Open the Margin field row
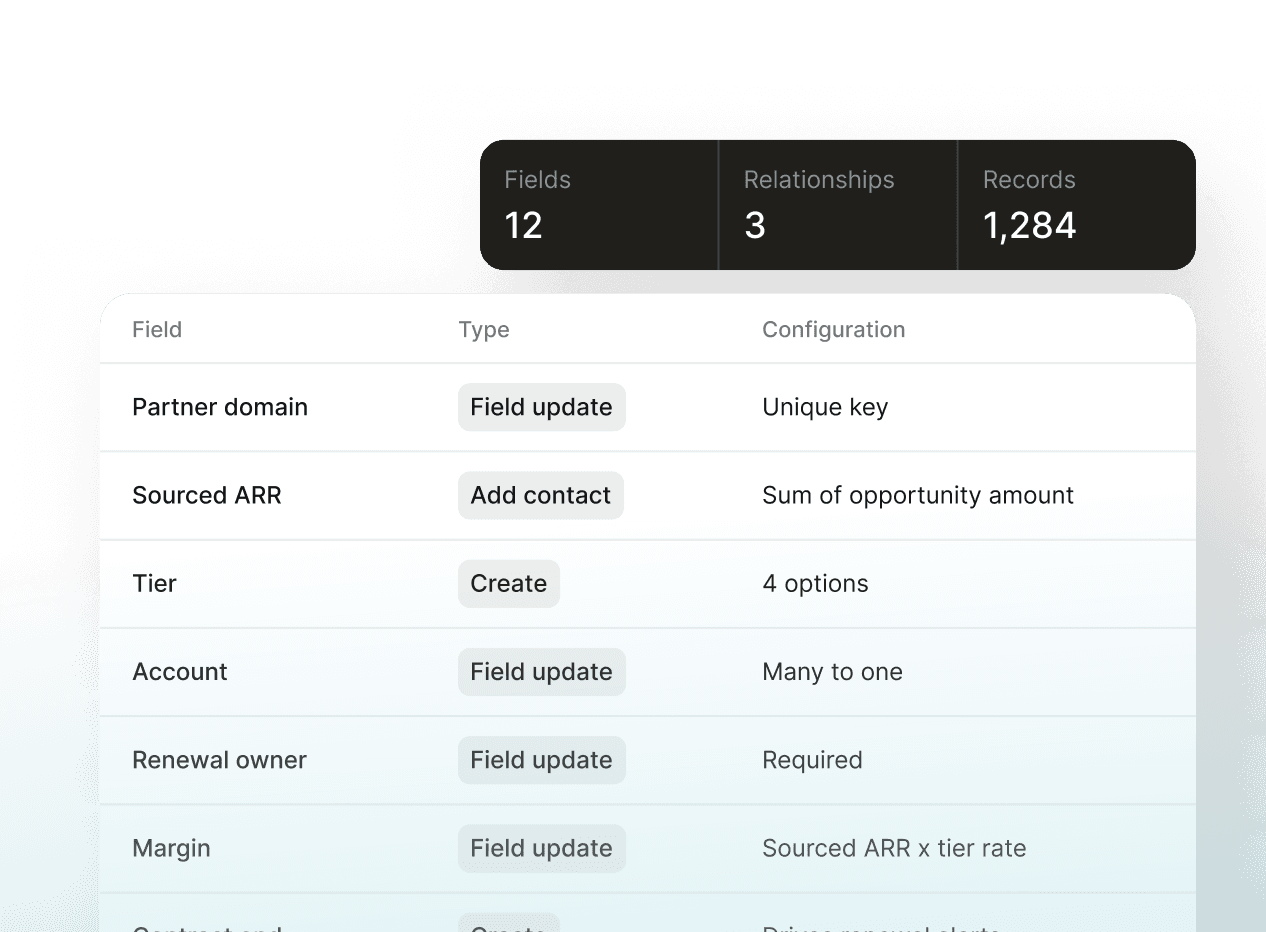 [648, 848]
